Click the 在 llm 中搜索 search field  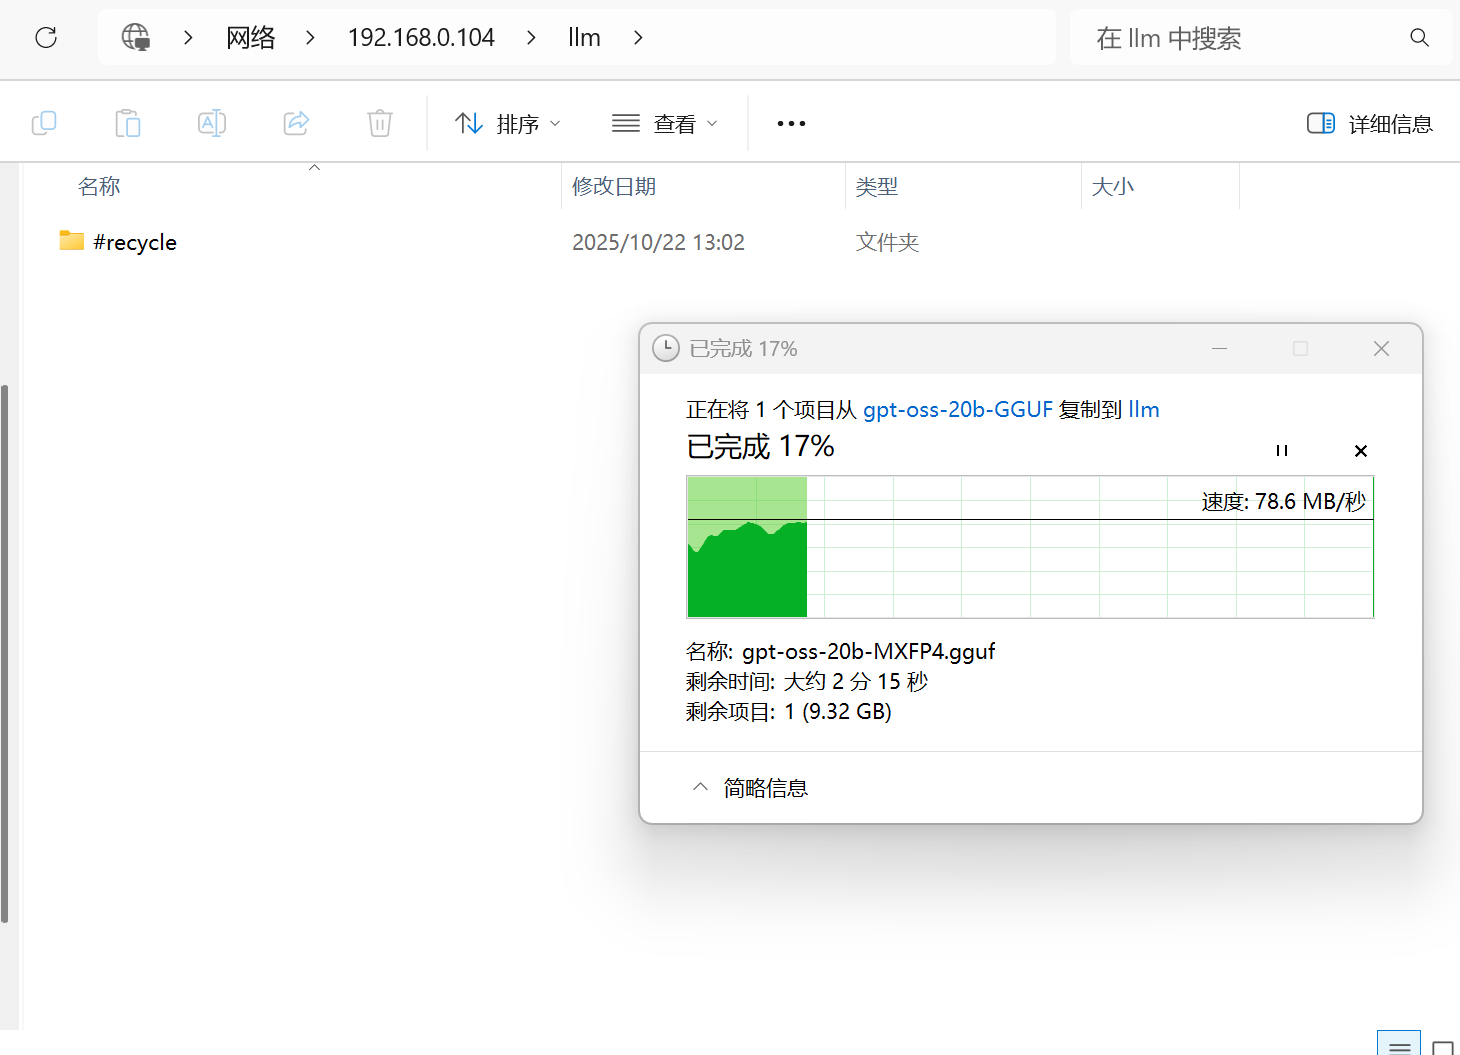pos(1240,38)
